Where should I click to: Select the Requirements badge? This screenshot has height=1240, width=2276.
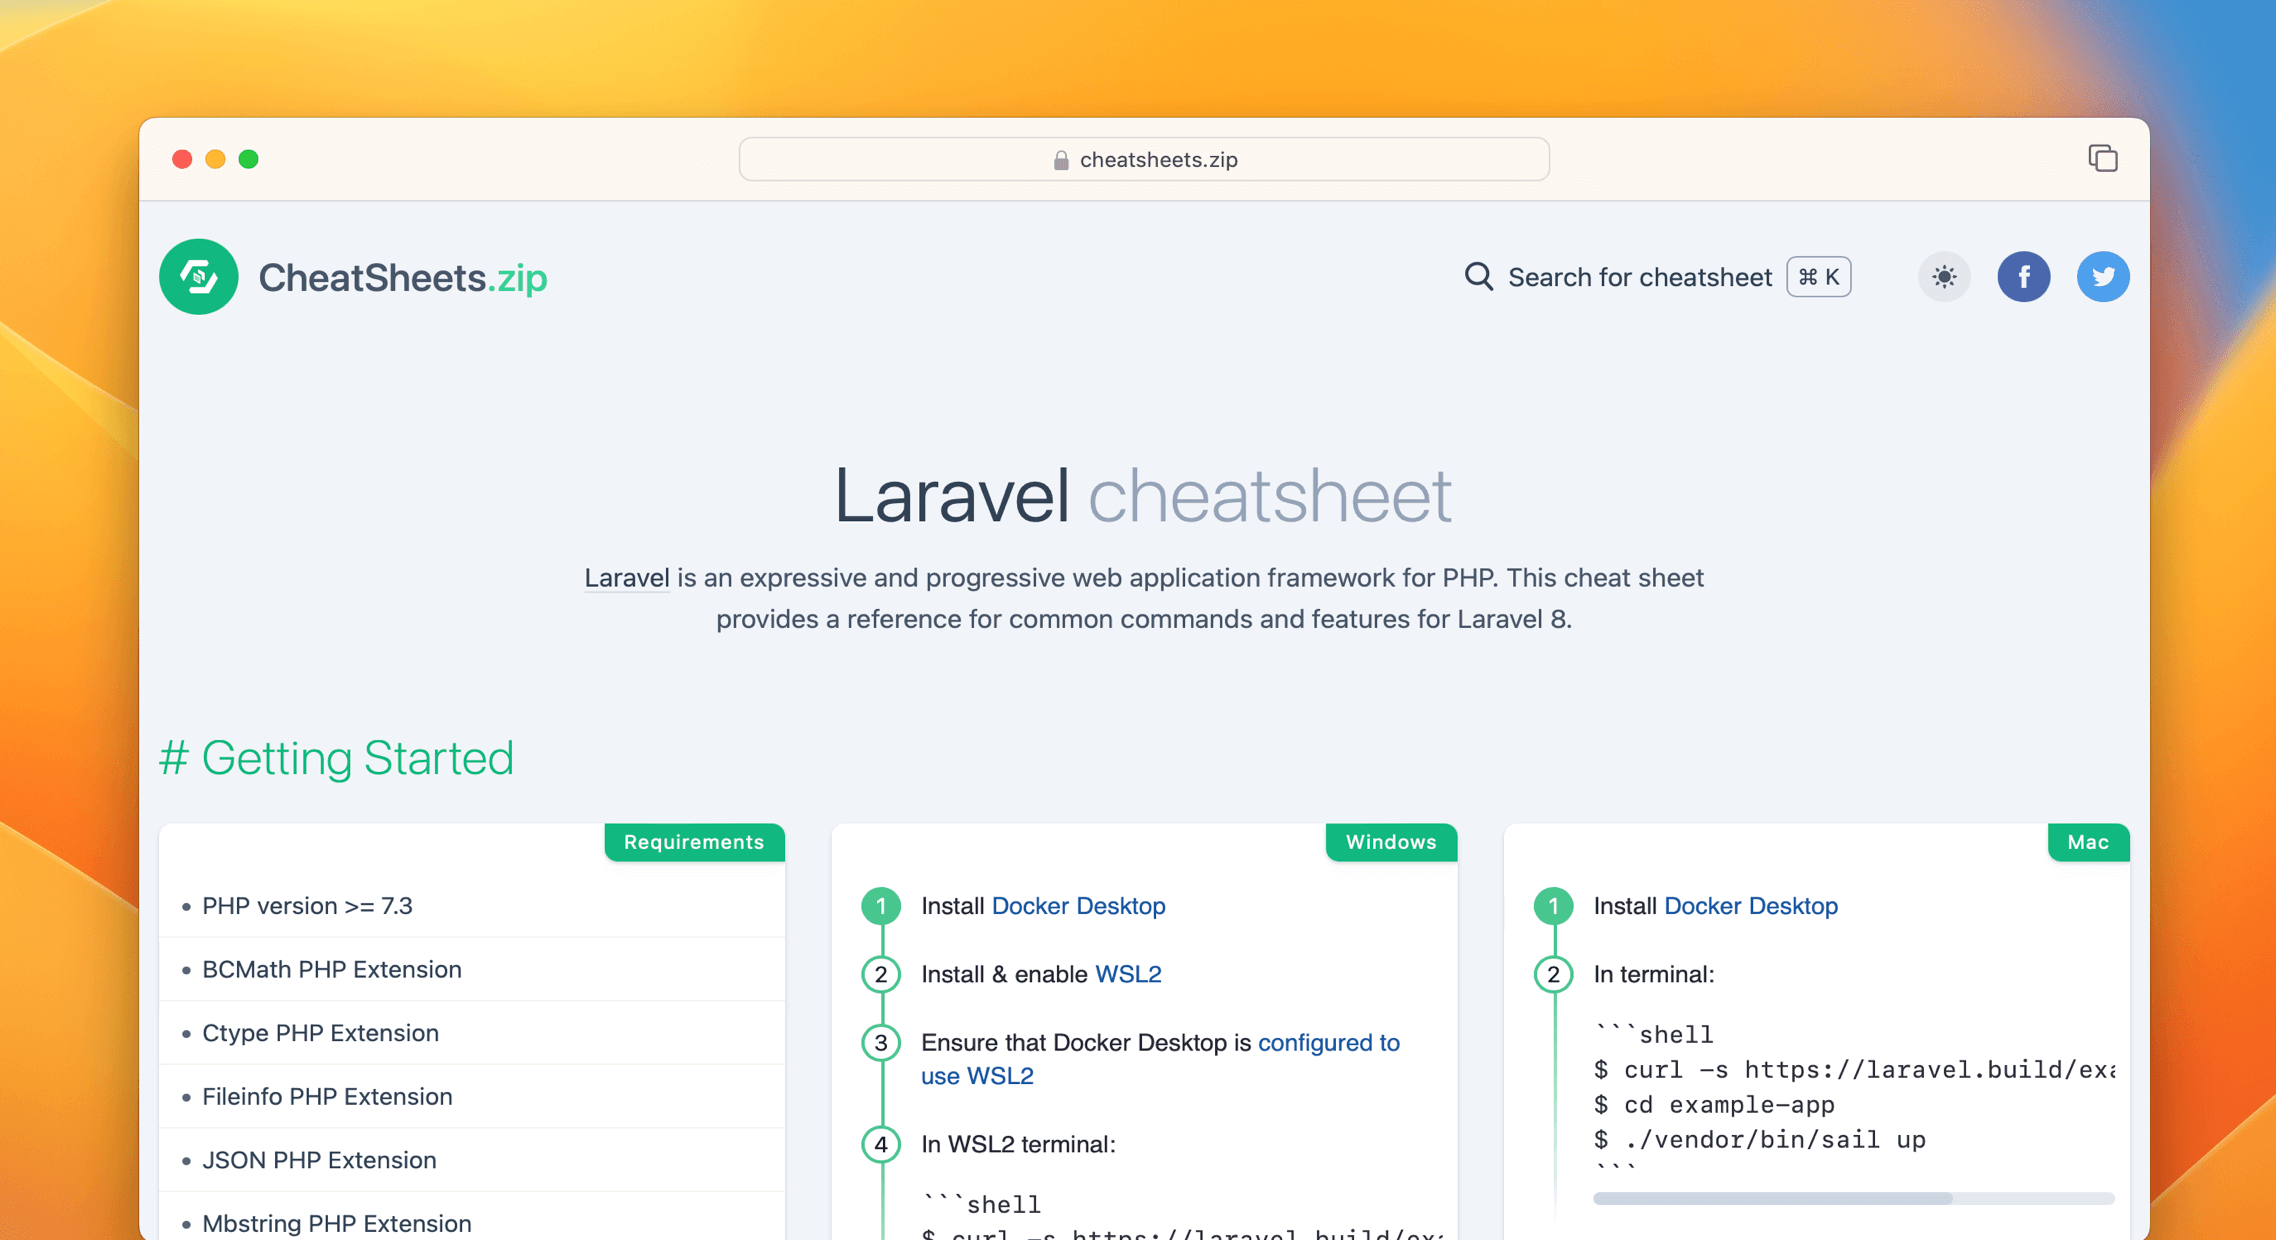[x=694, y=842]
